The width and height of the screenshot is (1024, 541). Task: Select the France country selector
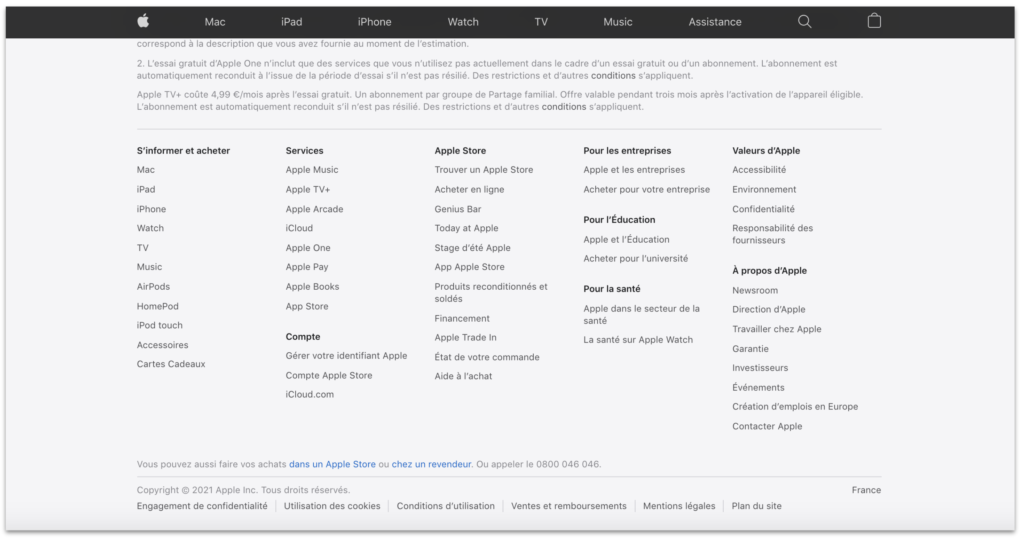866,490
